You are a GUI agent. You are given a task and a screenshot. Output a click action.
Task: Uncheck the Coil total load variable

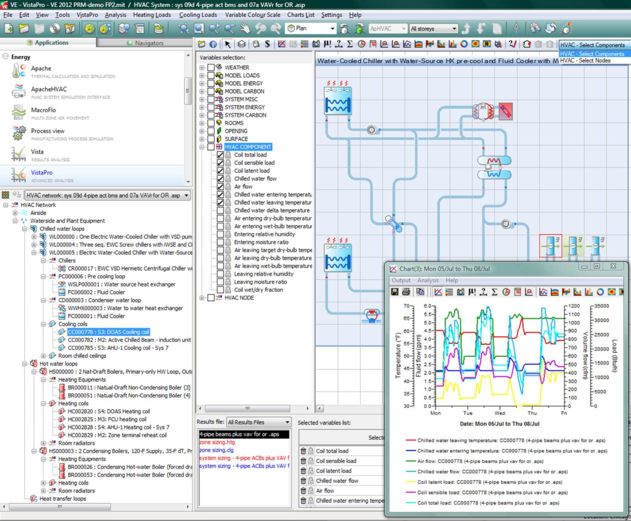(221, 156)
